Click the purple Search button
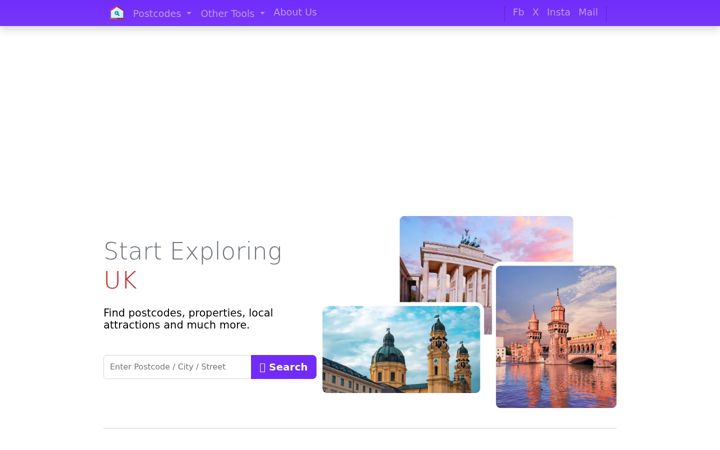720x450 pixels. point(284,367)
